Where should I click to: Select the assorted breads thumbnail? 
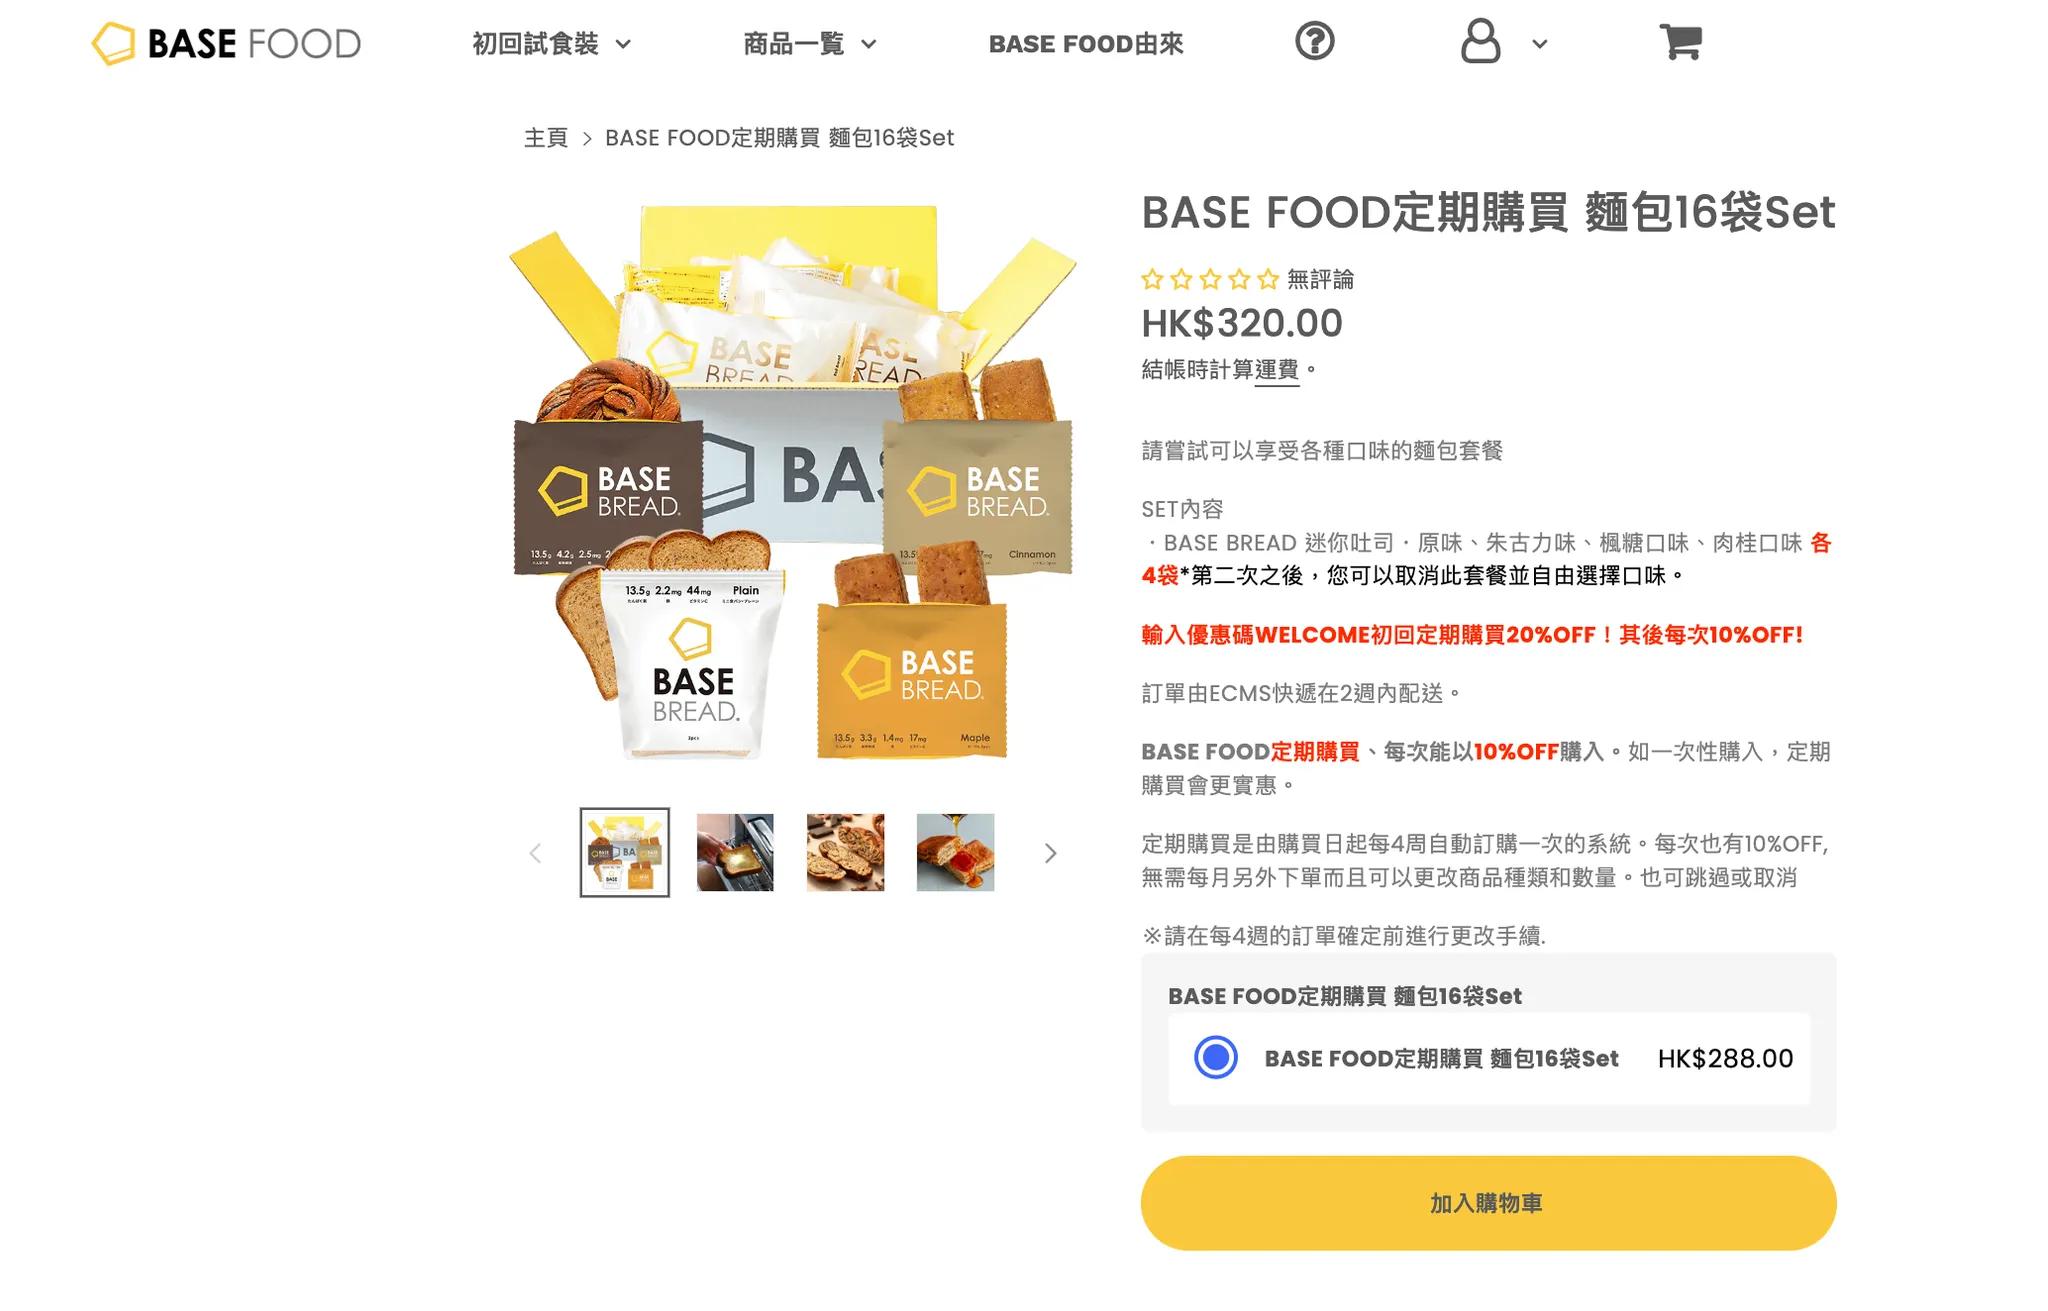tap(845, 852)
